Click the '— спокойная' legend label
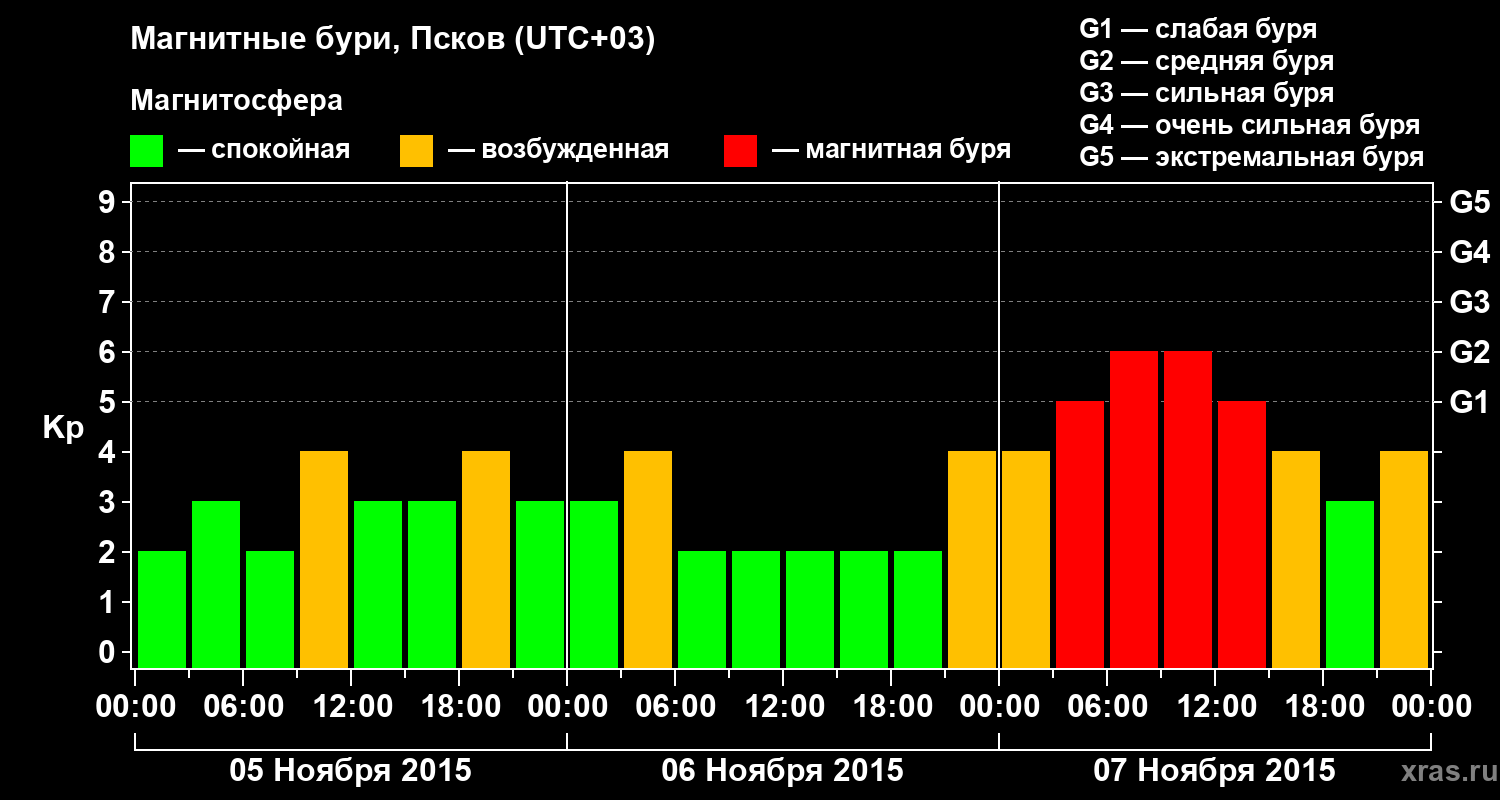Image resolution: width=1500 pixels, height=800 pixels. click(x=264, y=150)
